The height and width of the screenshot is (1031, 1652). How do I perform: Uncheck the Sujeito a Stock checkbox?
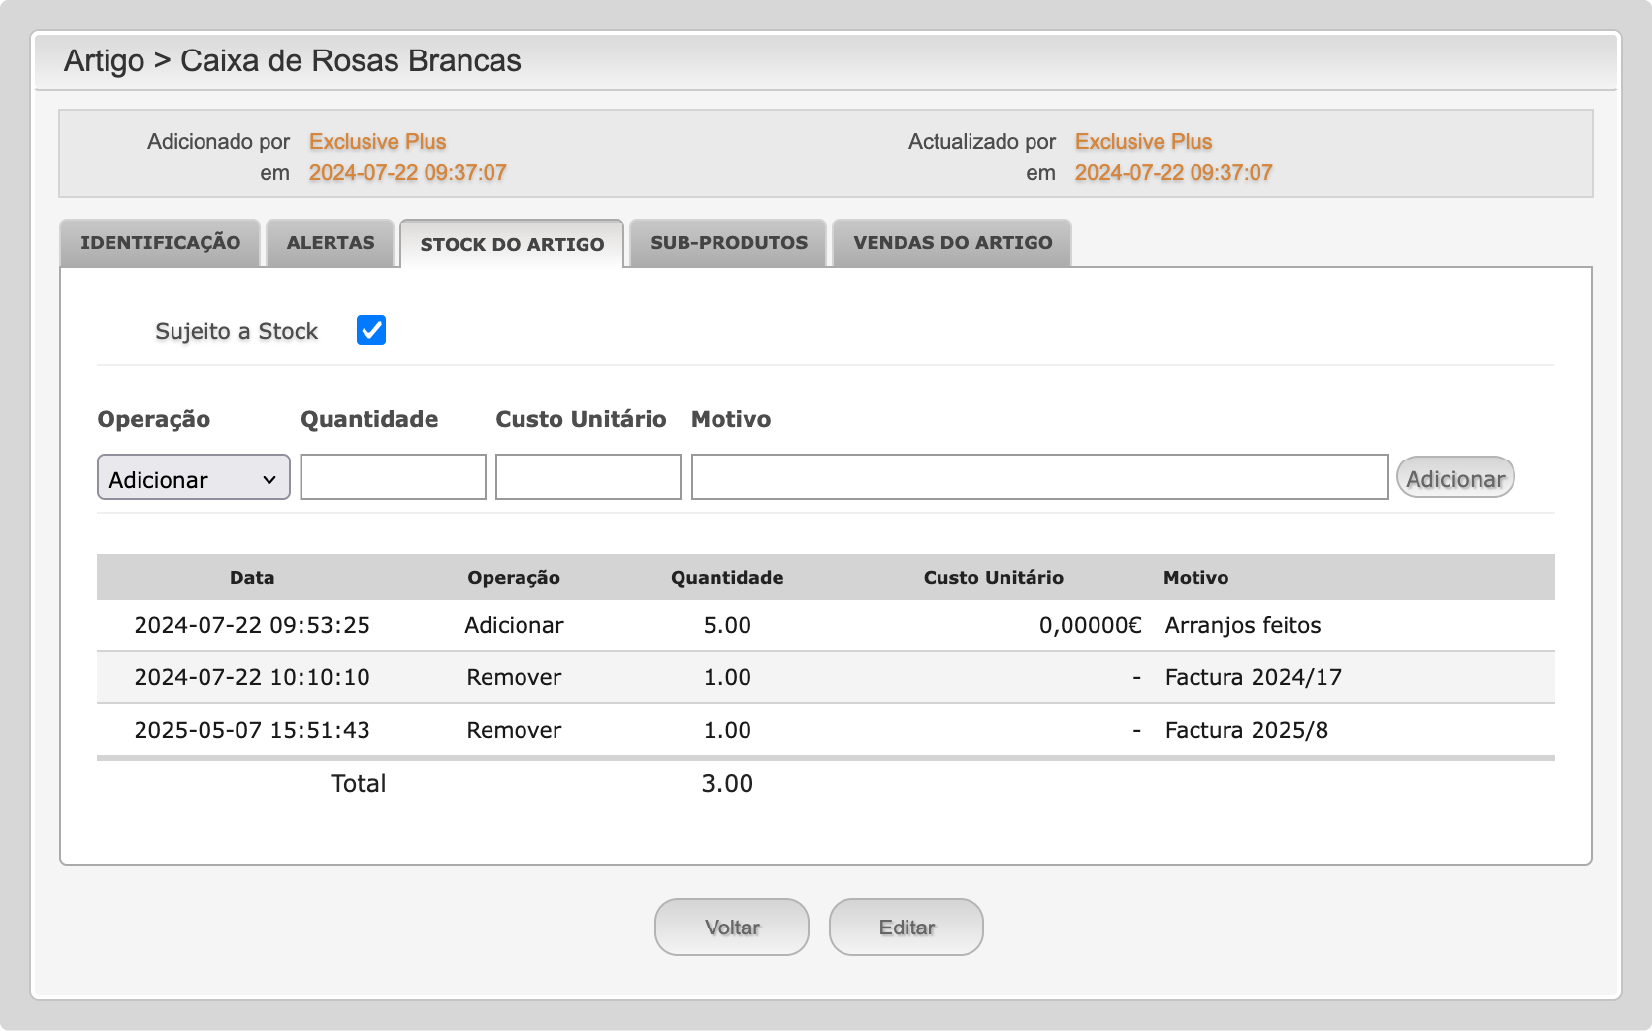[371, 330]
